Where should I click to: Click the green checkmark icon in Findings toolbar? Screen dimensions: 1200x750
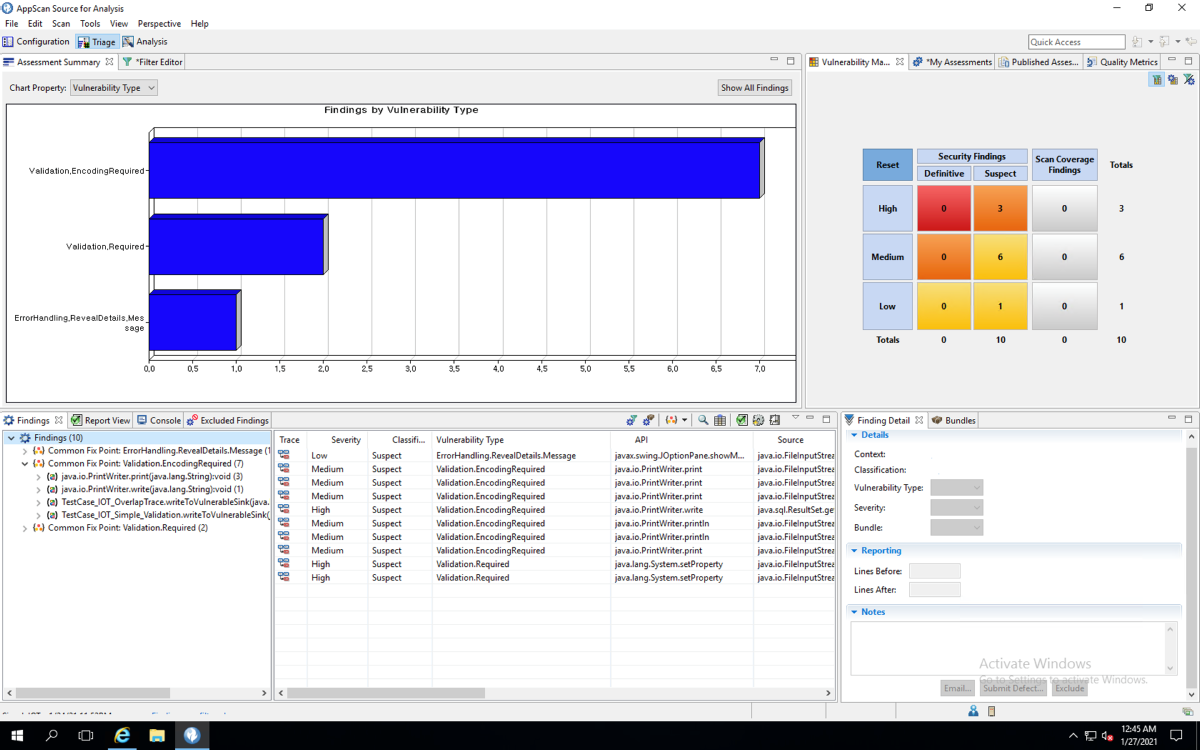(742, 421)
